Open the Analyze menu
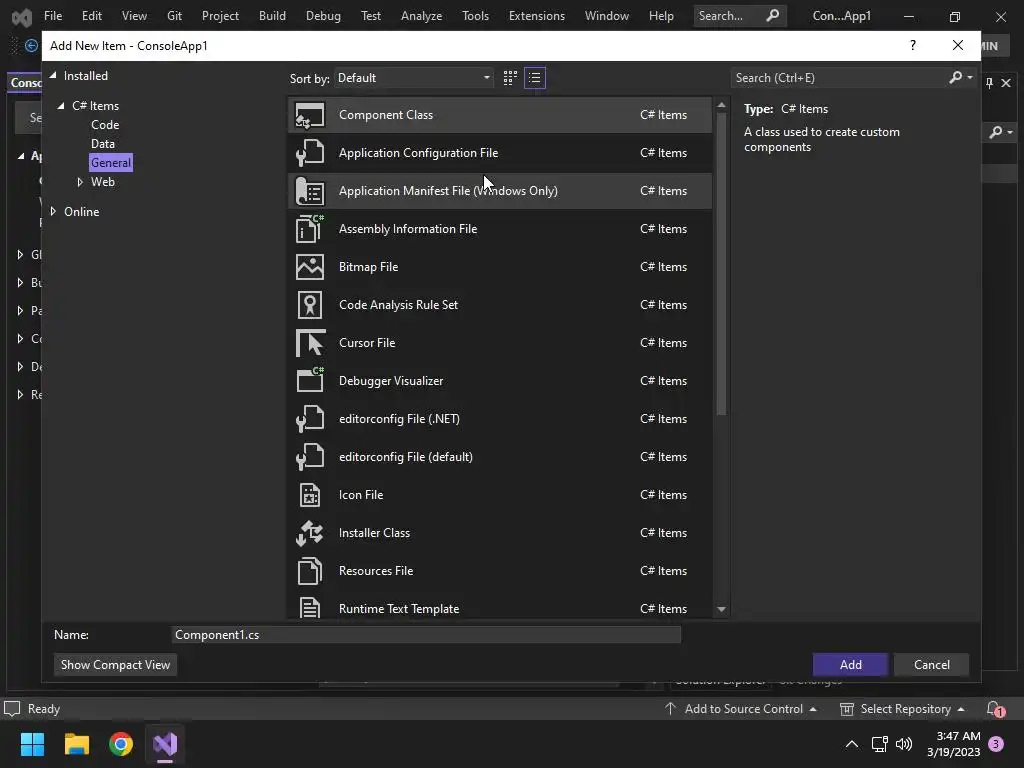This screenshot has width=1024, height=768. 421,16
